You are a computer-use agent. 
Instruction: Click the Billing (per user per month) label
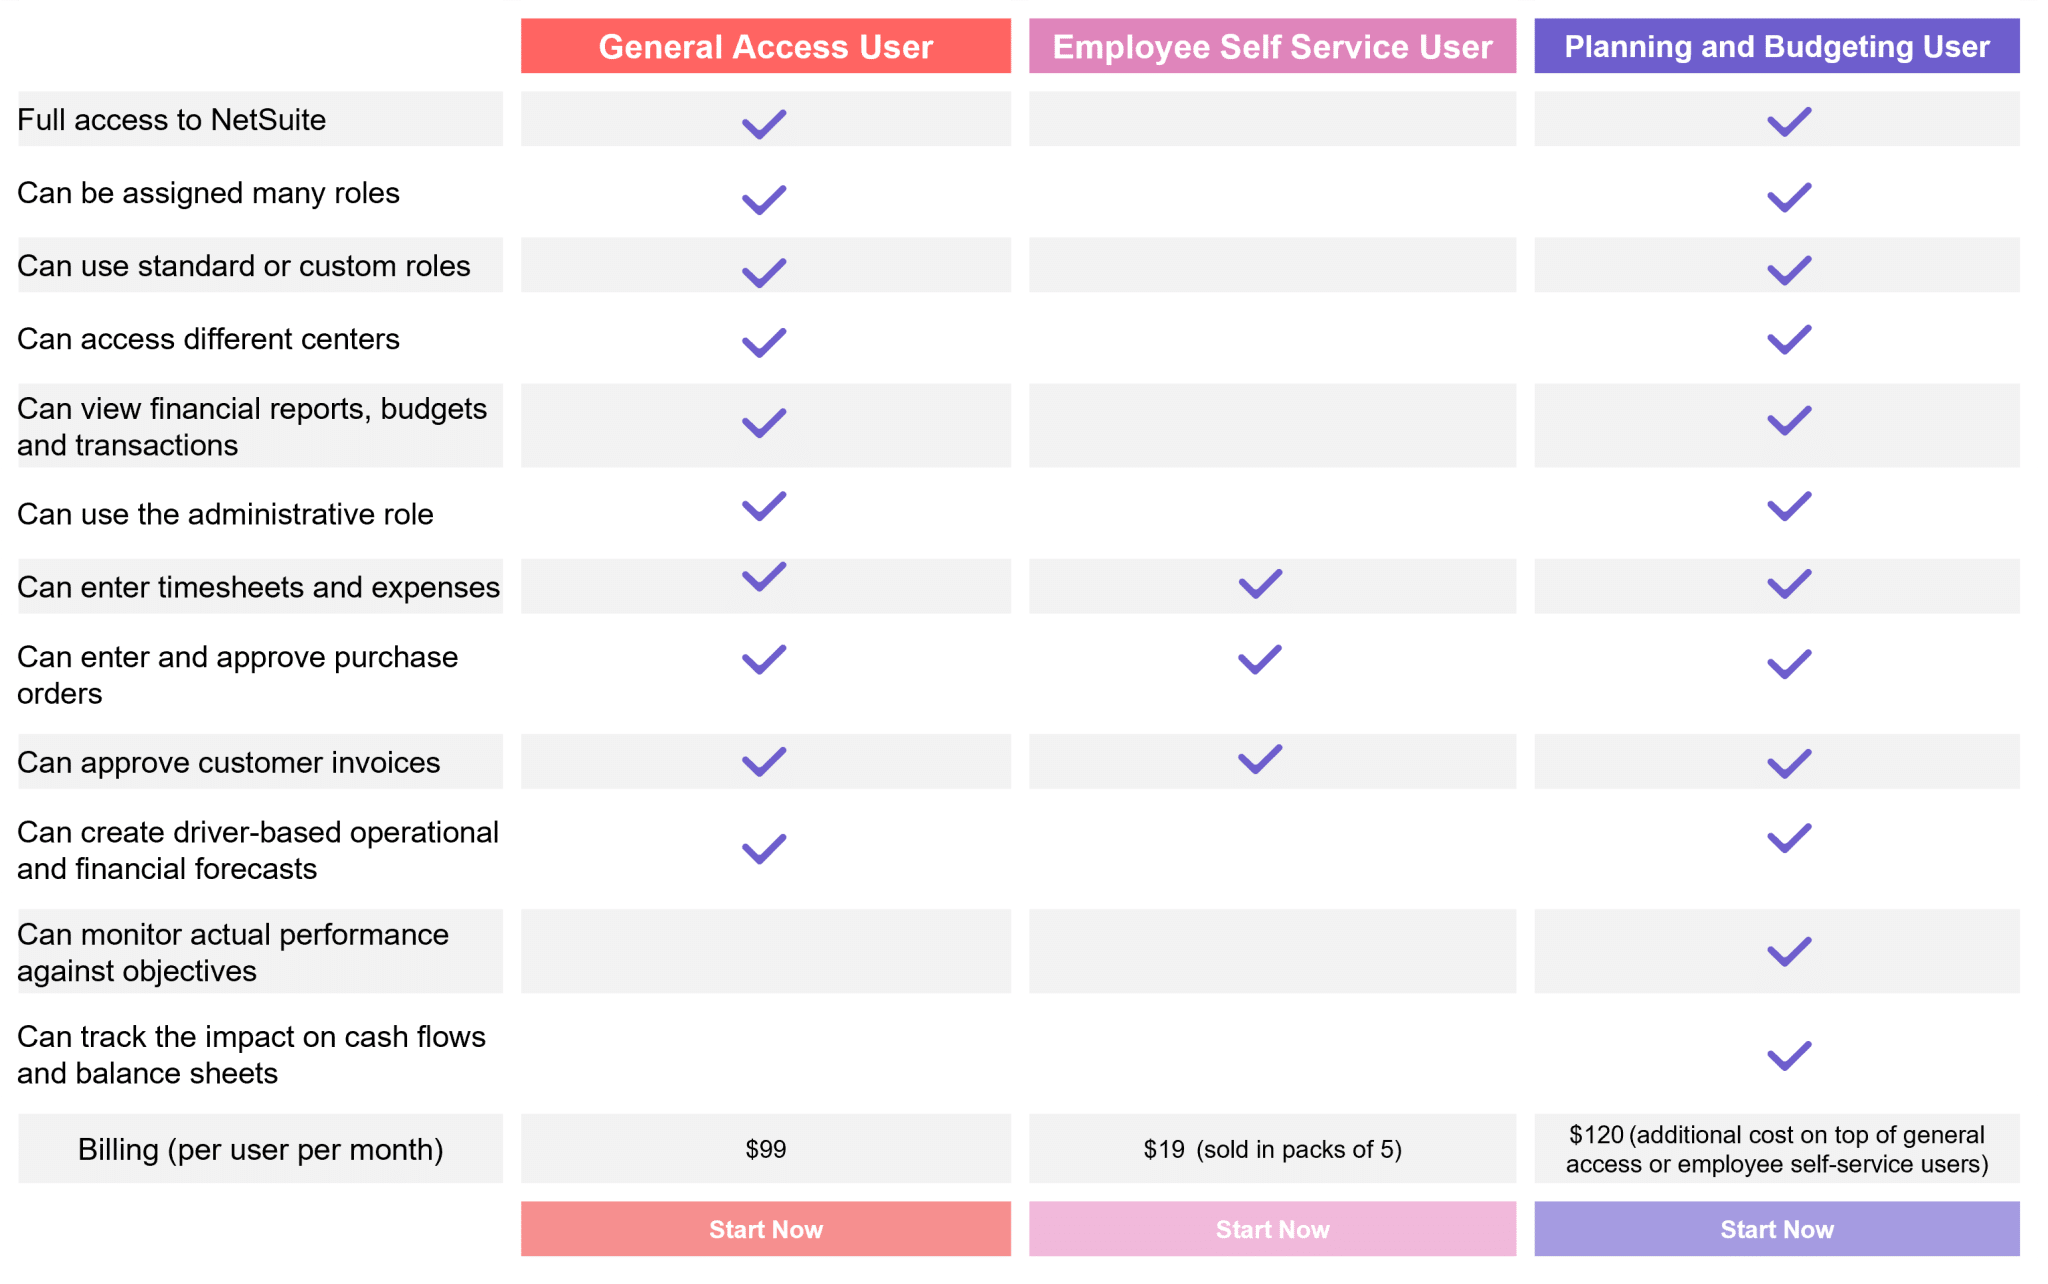pyautogui.click(x=260, y=1149)
